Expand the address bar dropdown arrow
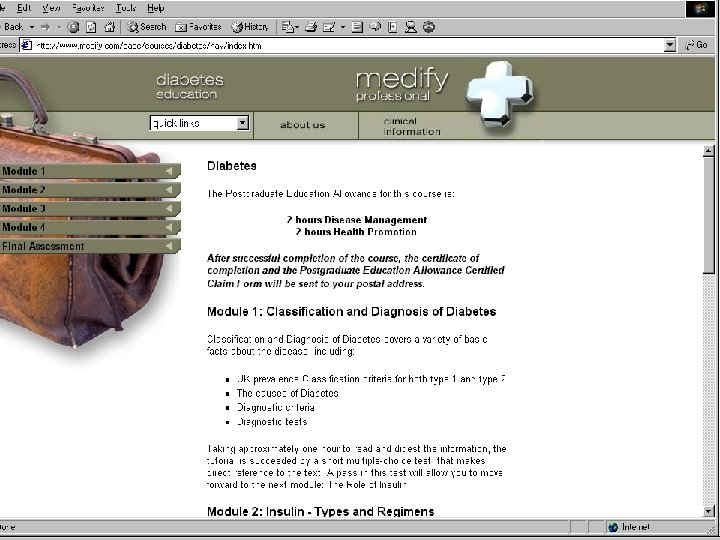Screen dimensions: 720x540 (670, 45)
